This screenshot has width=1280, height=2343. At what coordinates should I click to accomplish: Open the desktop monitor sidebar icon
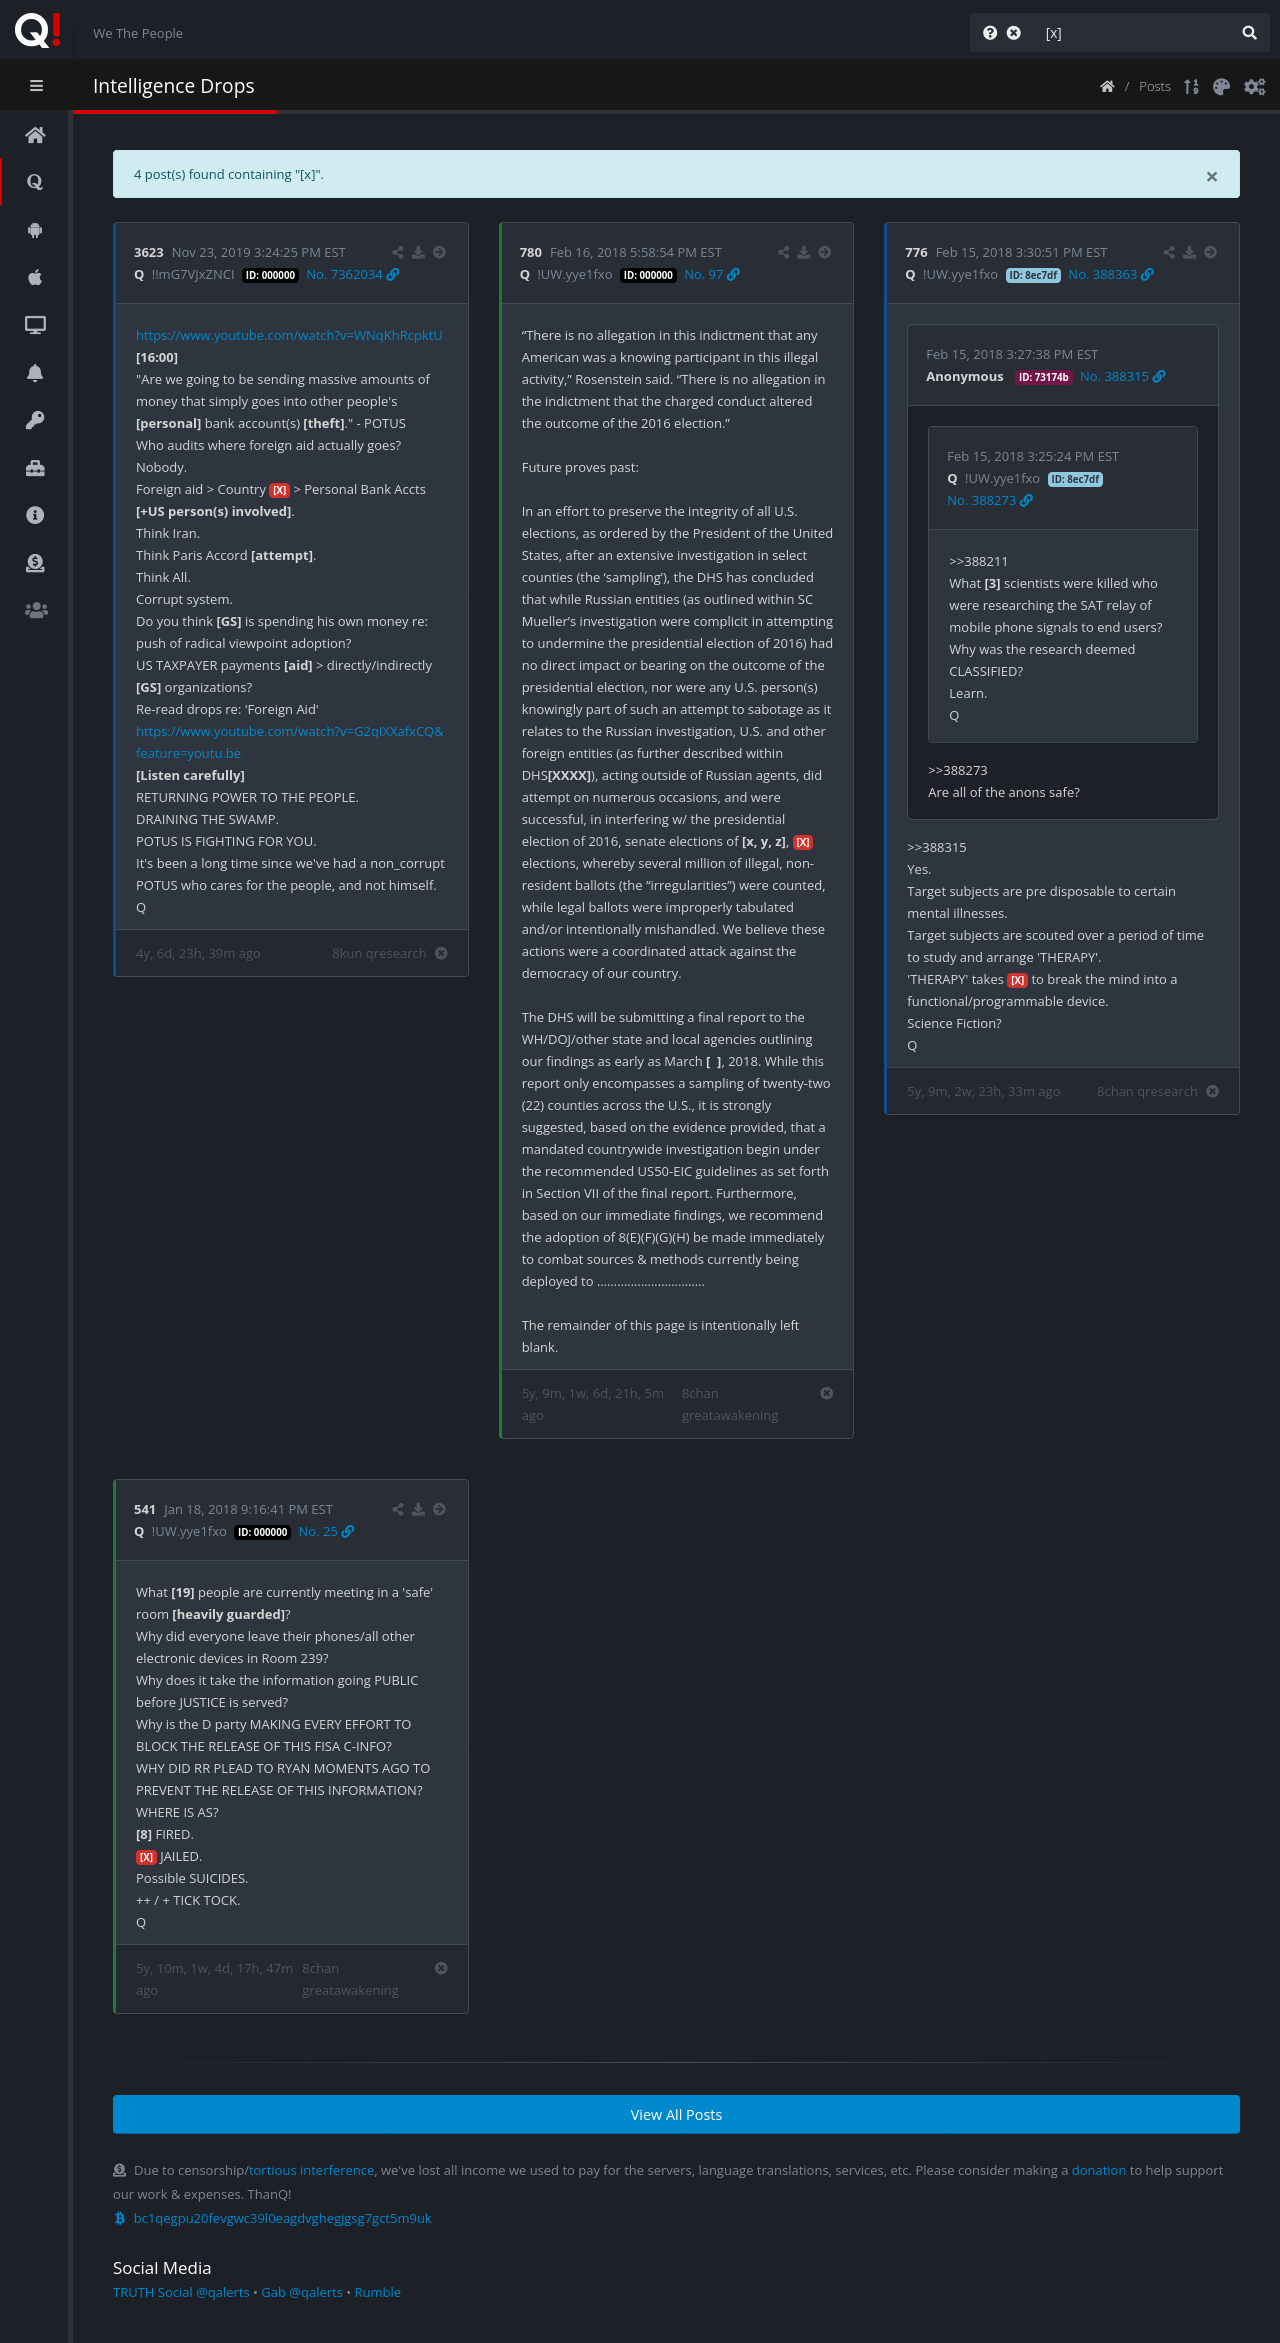(35, 325)
